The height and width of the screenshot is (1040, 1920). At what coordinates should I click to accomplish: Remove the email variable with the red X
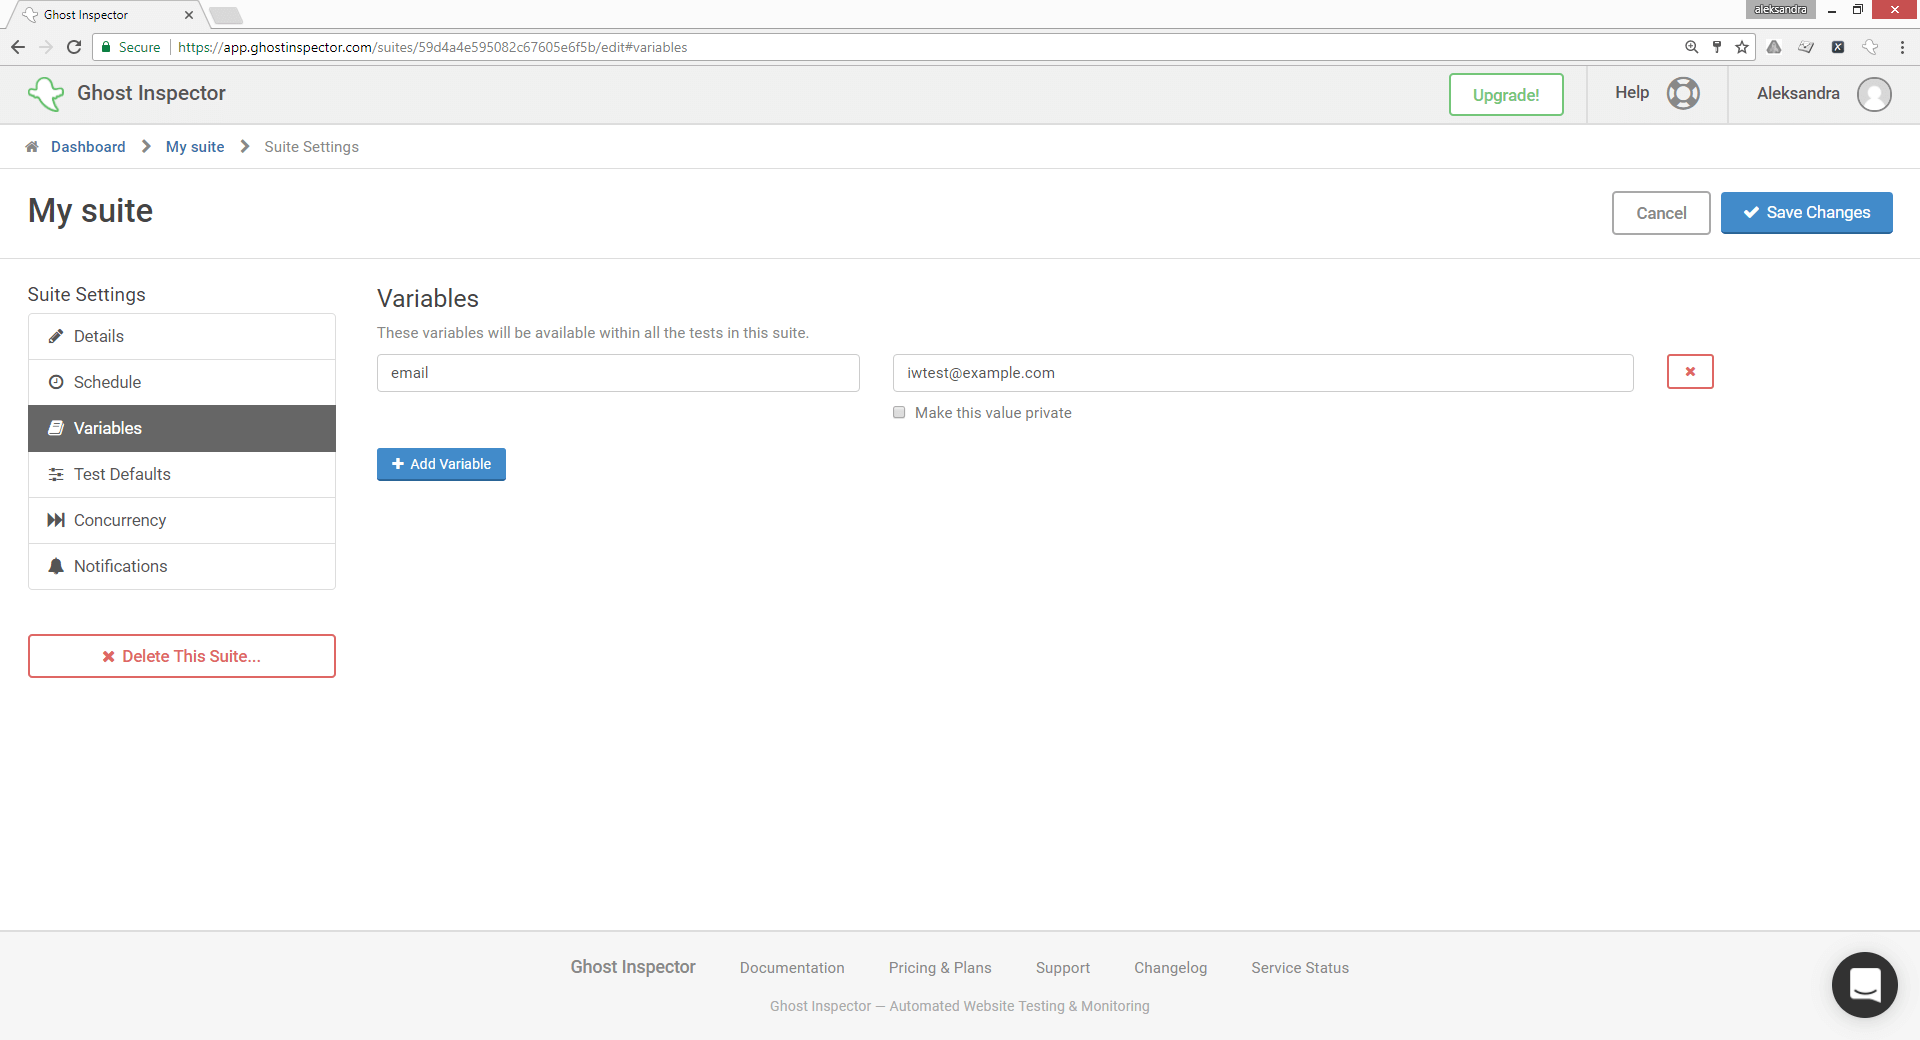[x=1690, y=372]
